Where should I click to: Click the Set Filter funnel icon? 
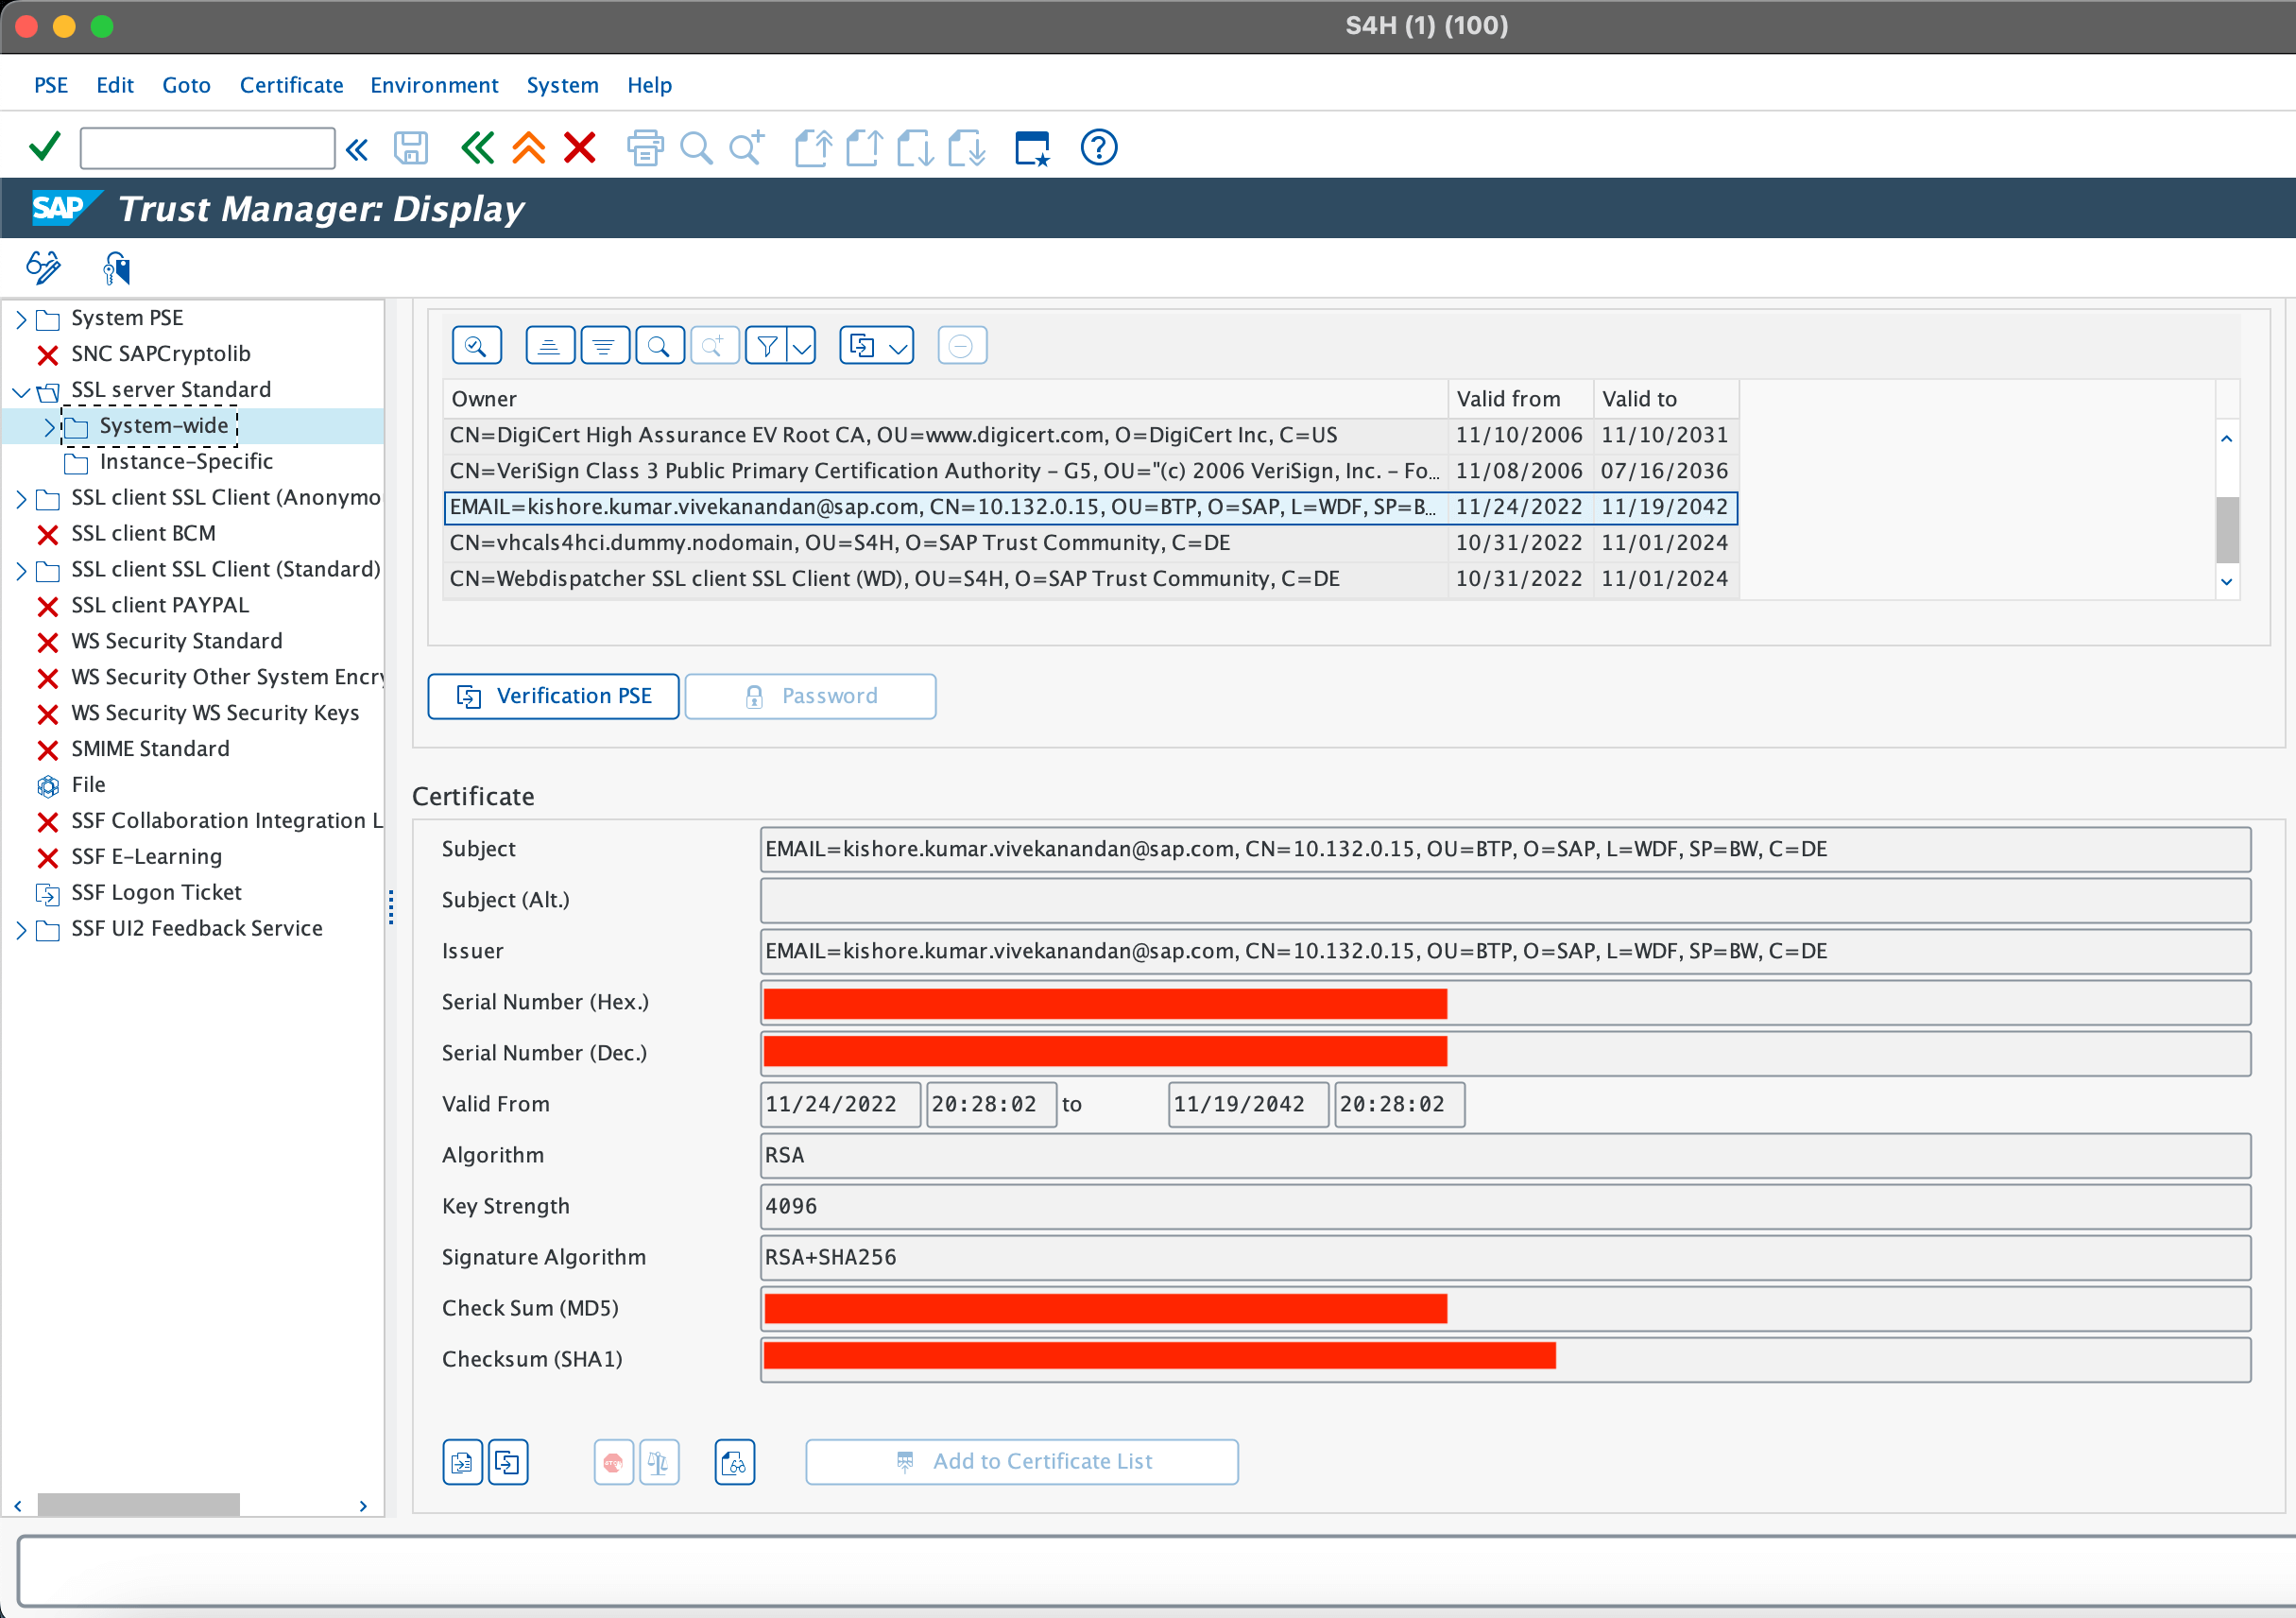pyautogui.click(x=767, y=346)
